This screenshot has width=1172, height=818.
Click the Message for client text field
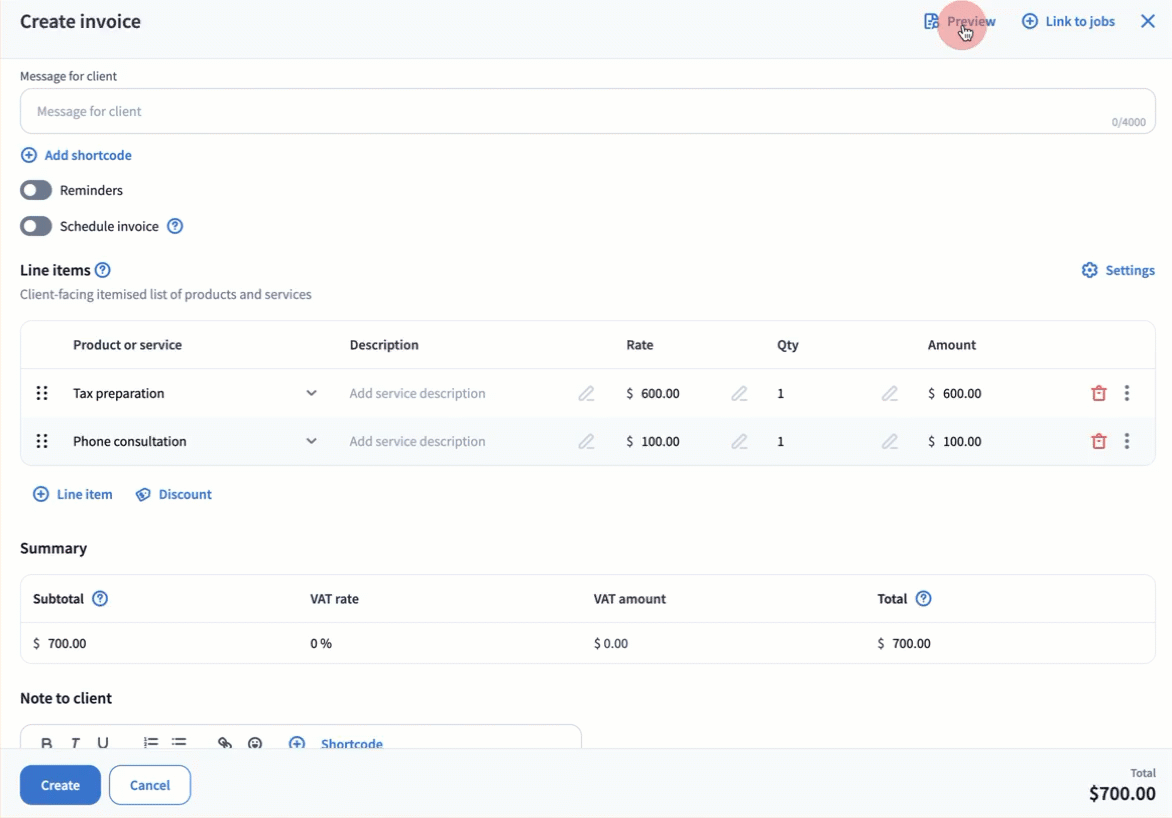point(560,111)
